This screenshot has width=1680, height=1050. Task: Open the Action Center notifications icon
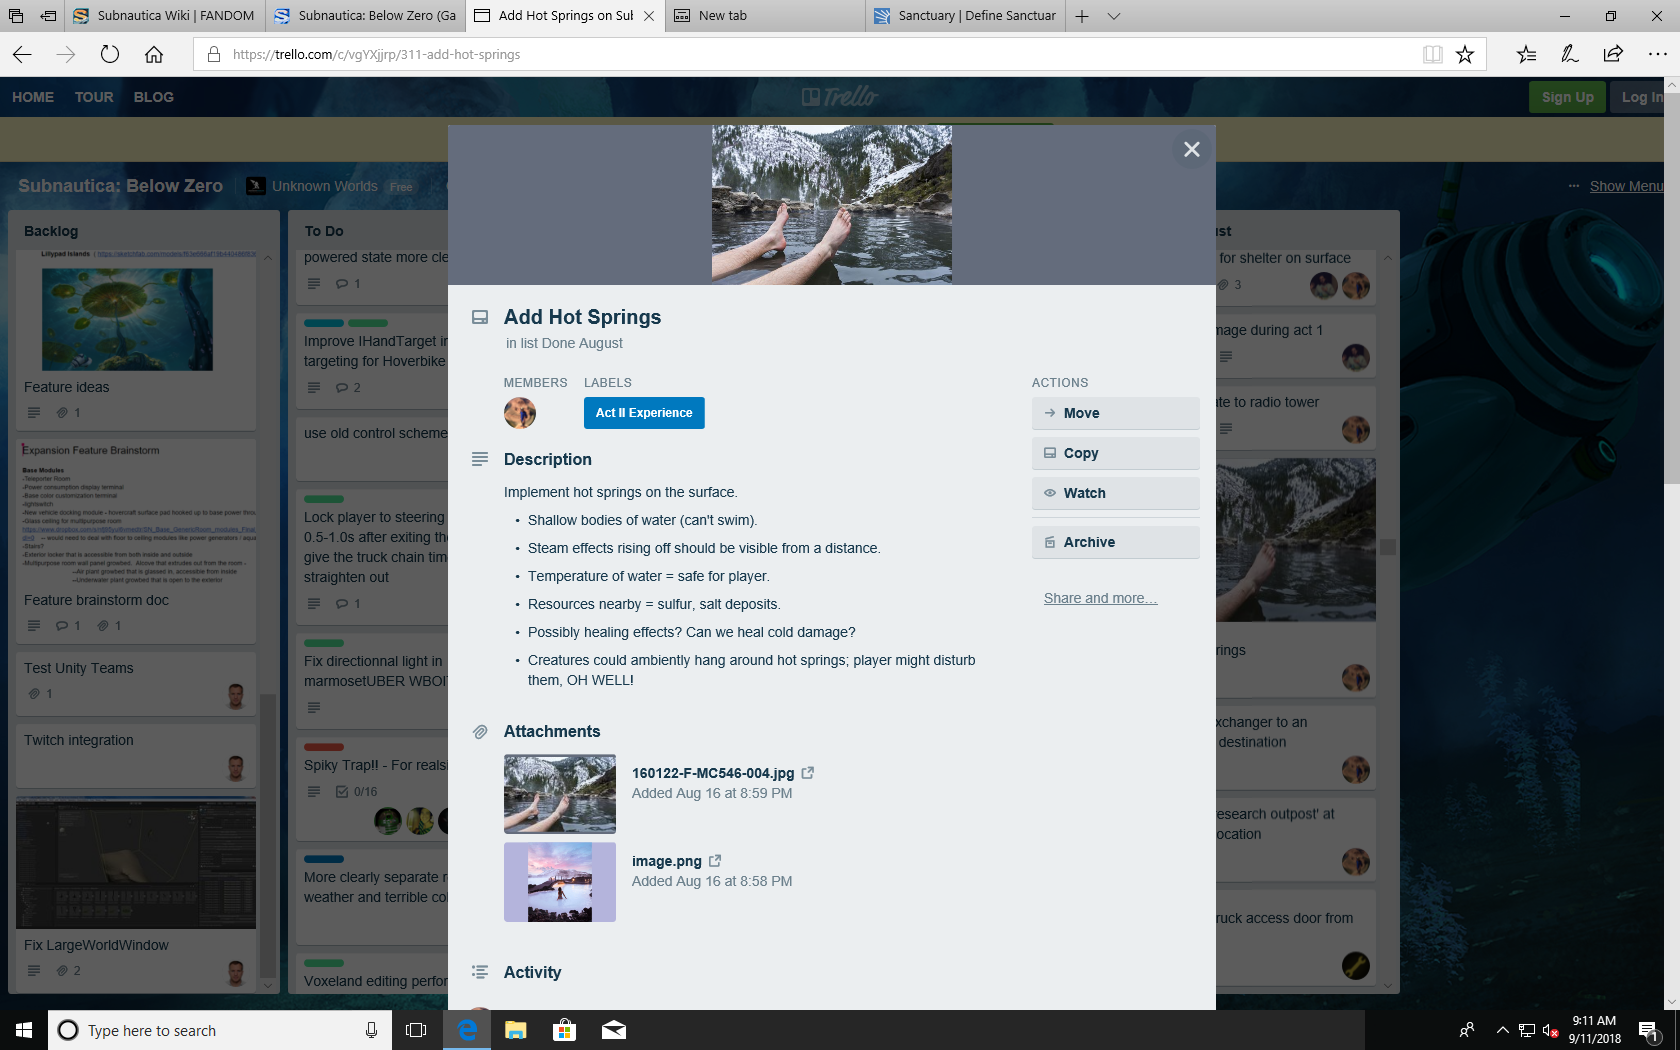[x=1649, y=1030]
